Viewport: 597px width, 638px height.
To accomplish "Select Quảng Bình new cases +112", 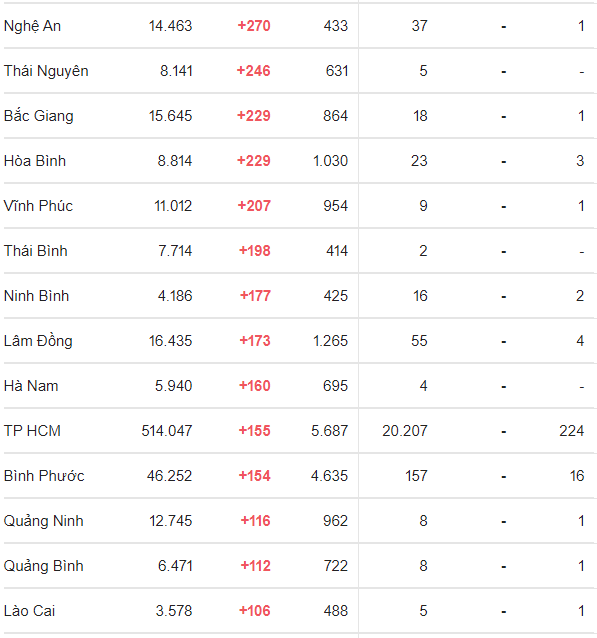I will coord(256,566).
